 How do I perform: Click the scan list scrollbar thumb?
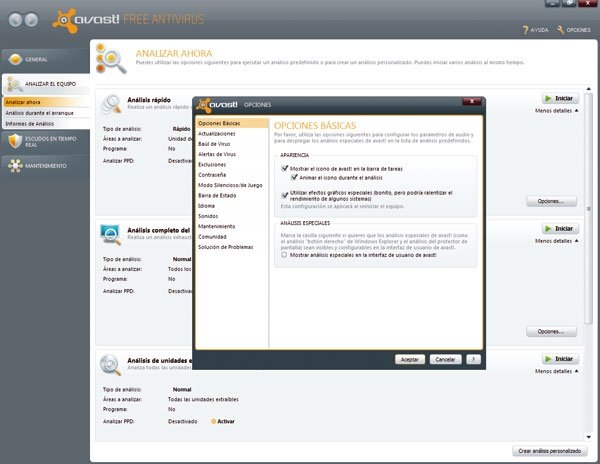click(589, 208)
